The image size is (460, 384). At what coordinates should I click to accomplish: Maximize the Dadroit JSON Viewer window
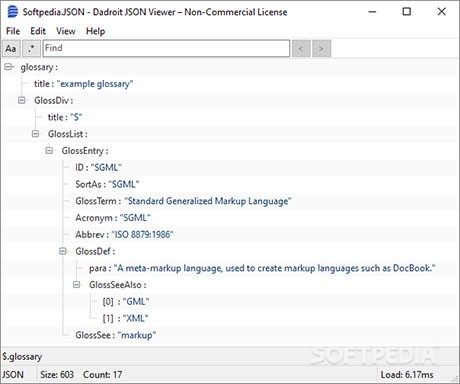[407, 12]
